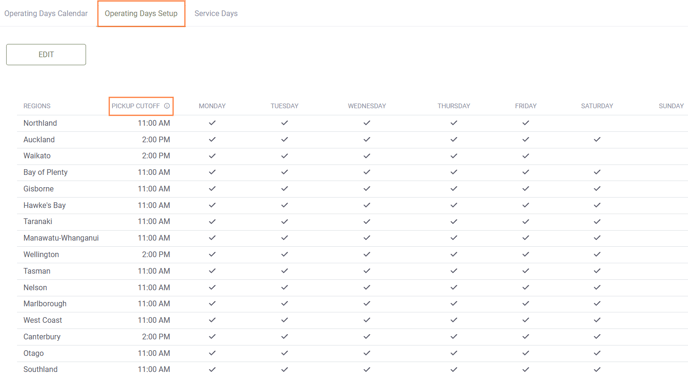Click Auckland Saturday checkmark
The width and height of the screenshot is (688, 380).
click(x=597, y=140)
